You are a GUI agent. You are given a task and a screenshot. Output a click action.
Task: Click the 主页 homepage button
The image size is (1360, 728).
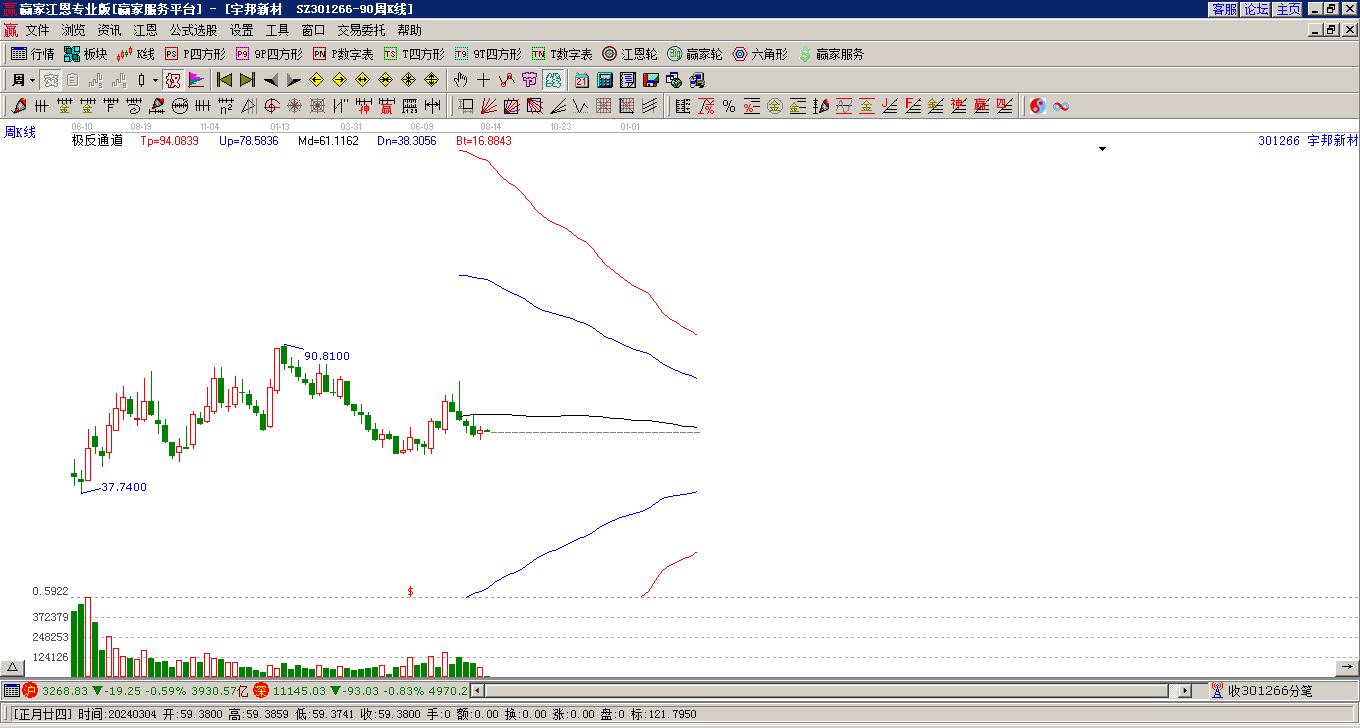tap(1288, 9)
